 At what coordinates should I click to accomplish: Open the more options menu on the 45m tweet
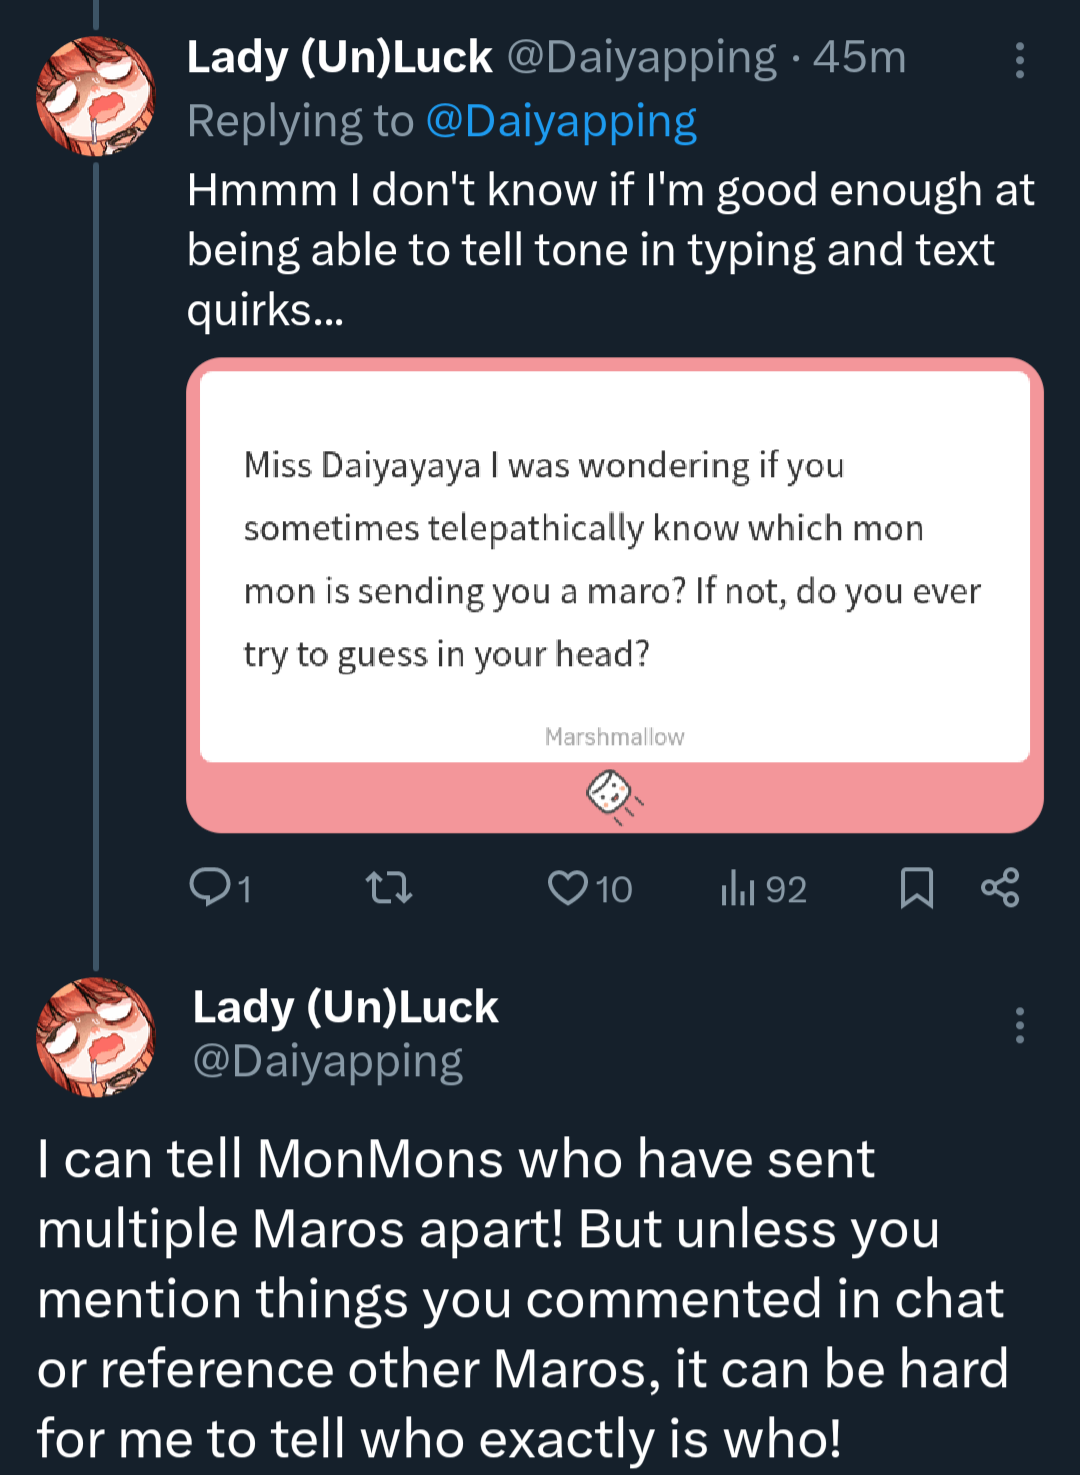coord(1019,61)
